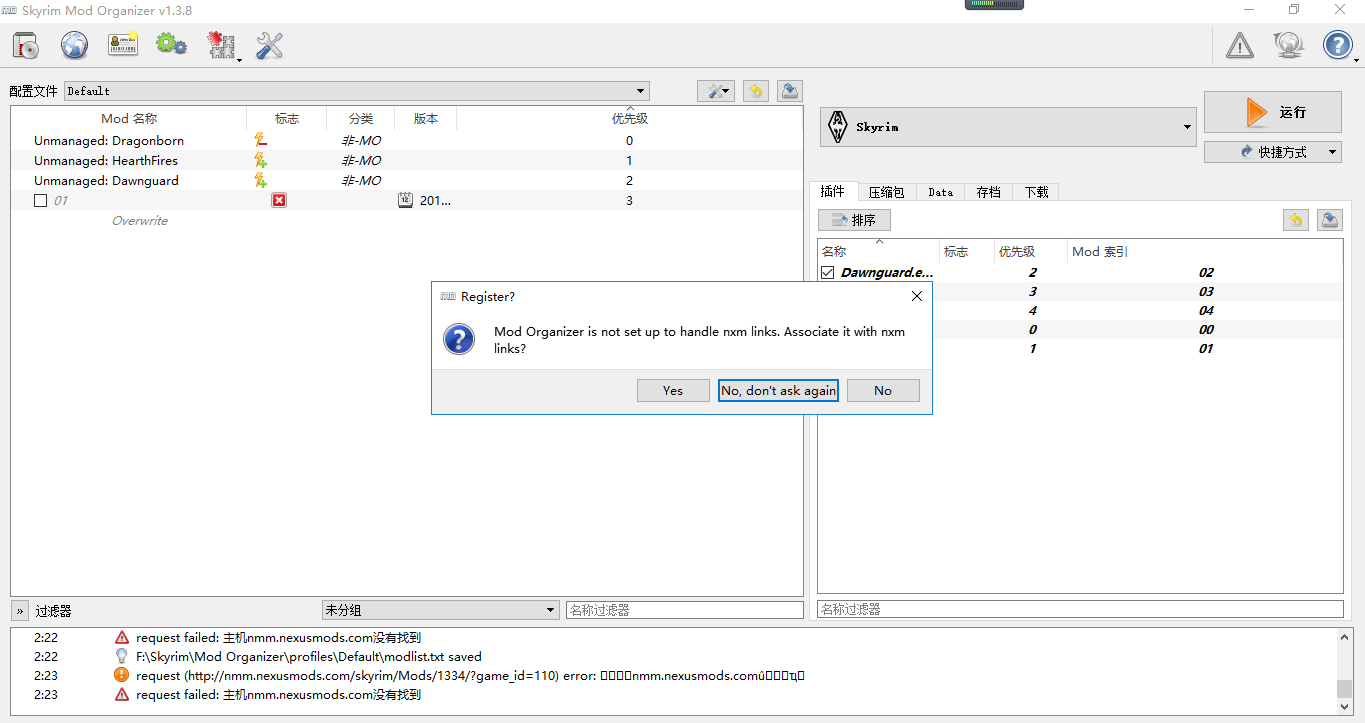1365x723 pixels.
Task: Click No, don't ask again button
Action: coord(778,390)
